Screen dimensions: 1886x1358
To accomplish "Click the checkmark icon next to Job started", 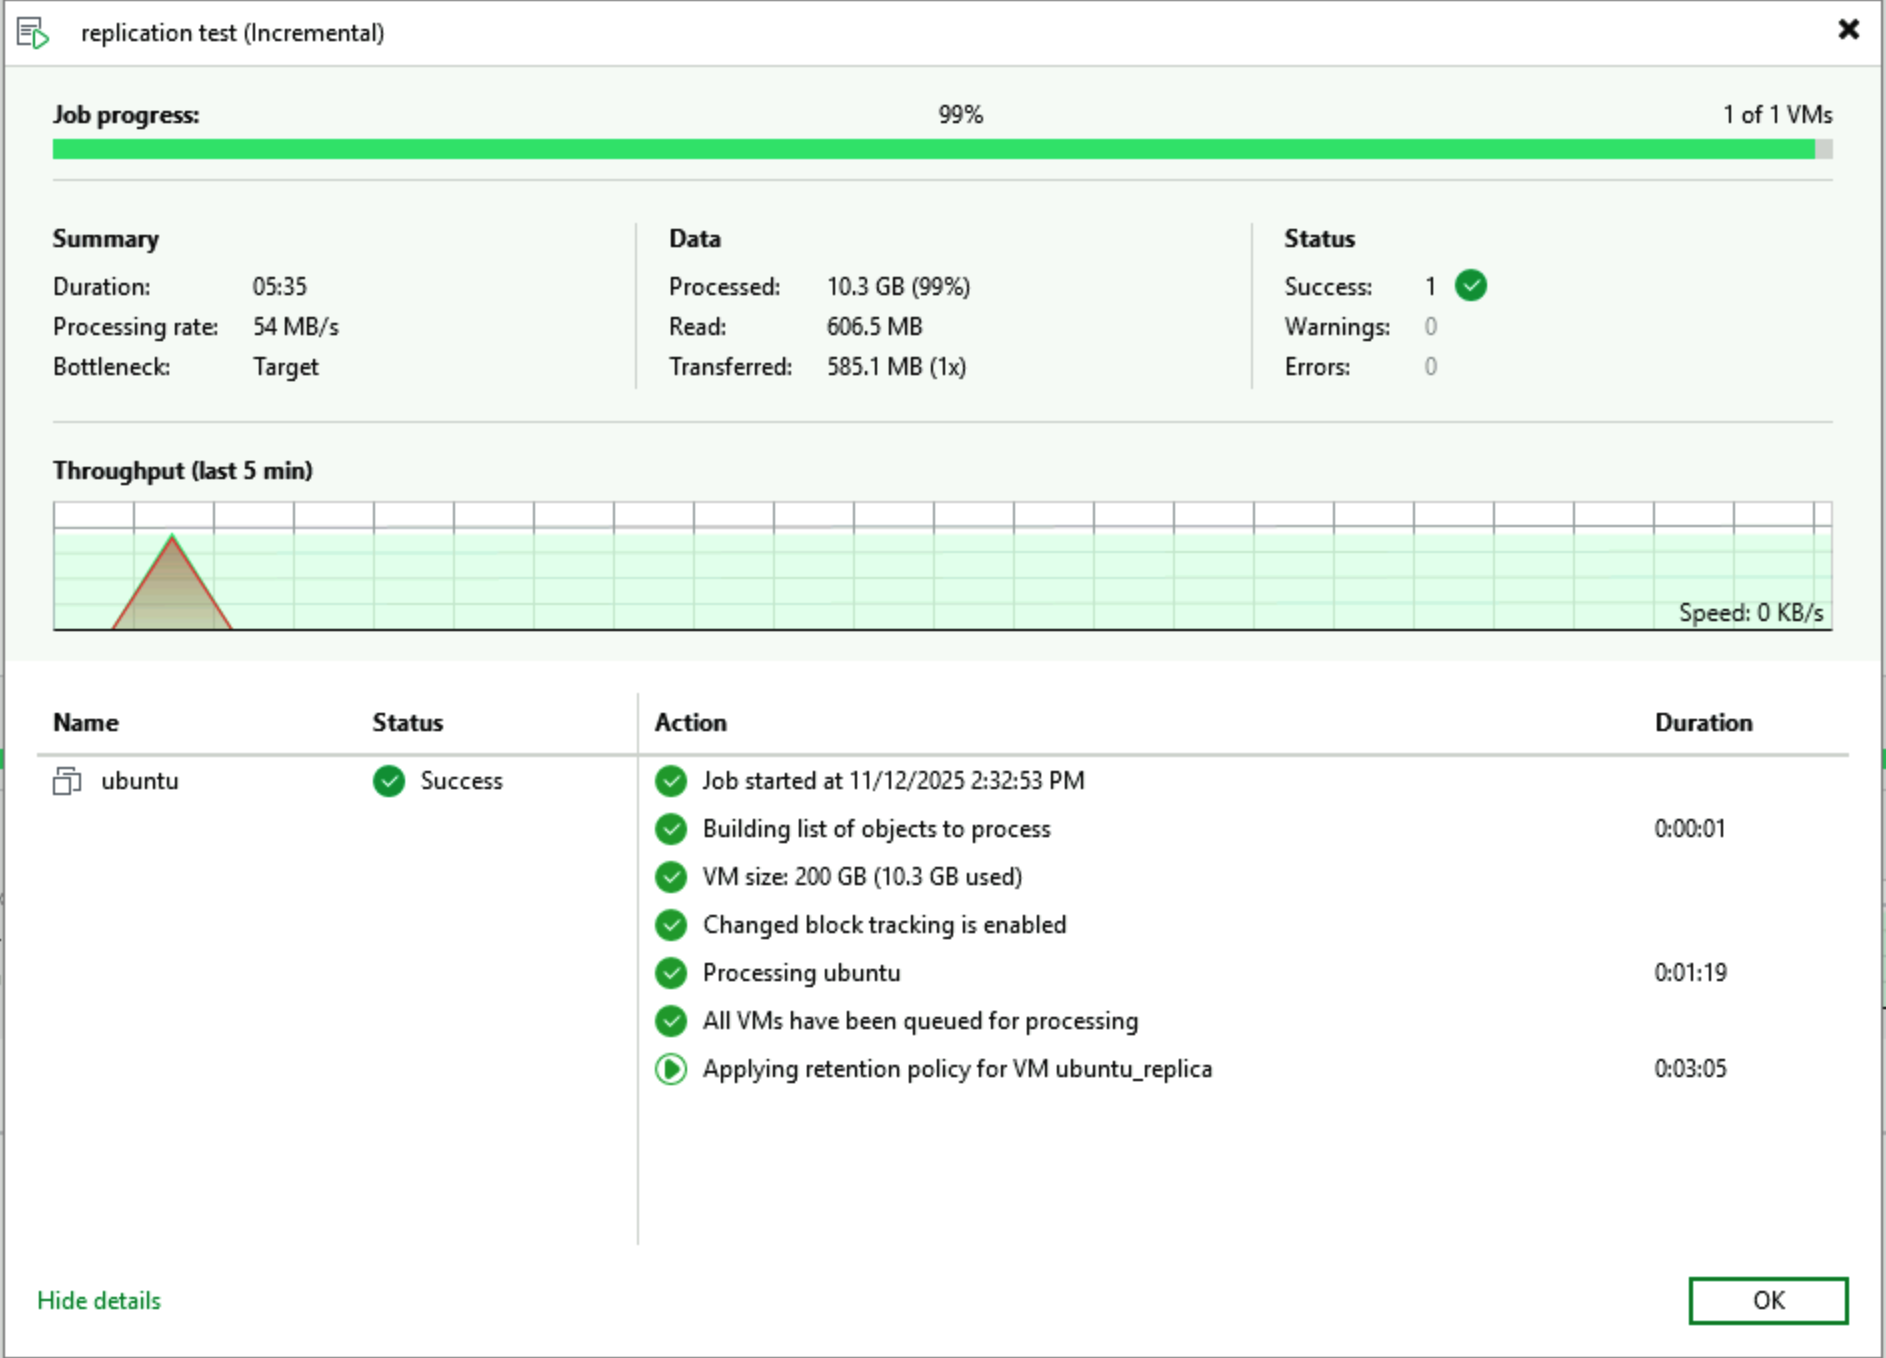I will (671, 781).
